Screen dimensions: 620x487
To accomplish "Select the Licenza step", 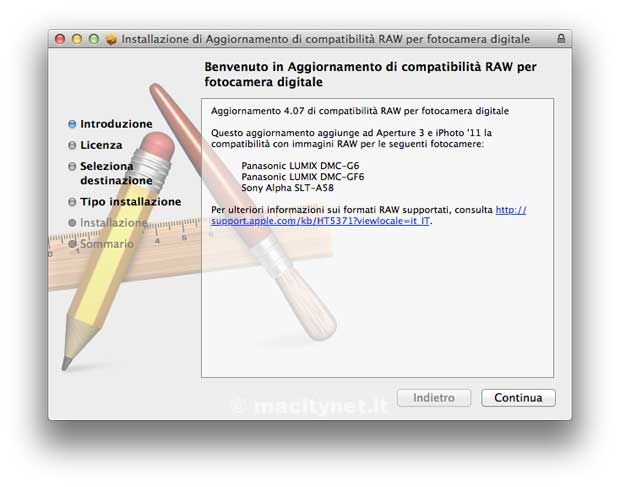I will (x=101, y=145).
